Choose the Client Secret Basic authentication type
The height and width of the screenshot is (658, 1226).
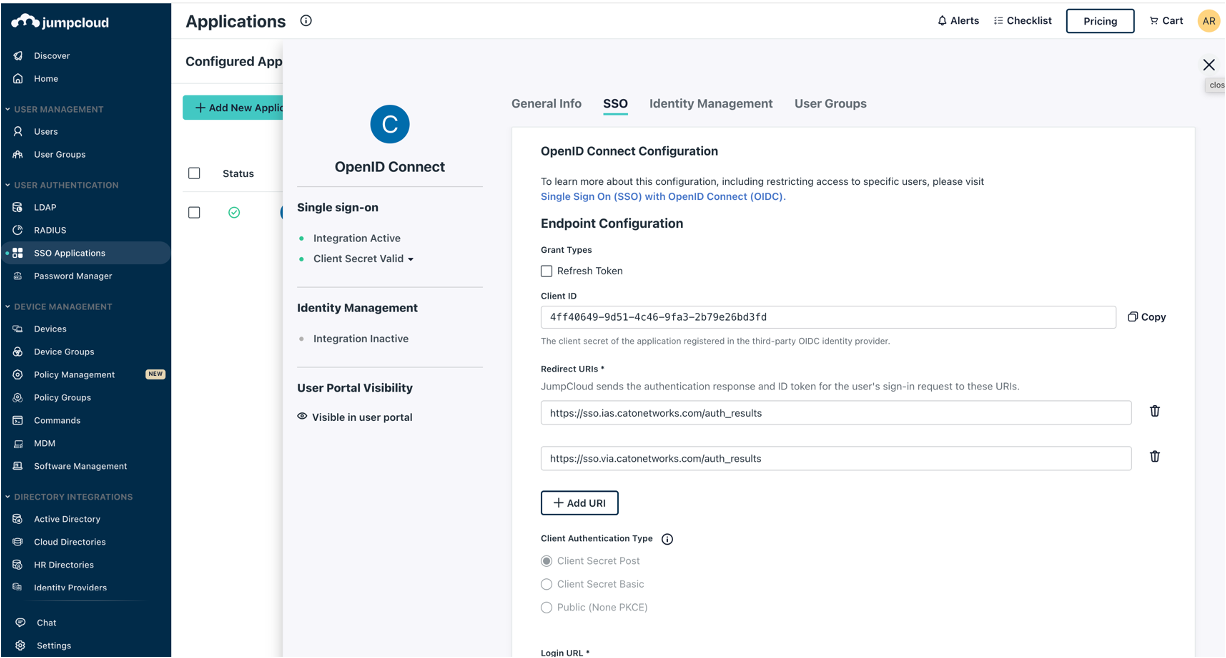(546, 584)
